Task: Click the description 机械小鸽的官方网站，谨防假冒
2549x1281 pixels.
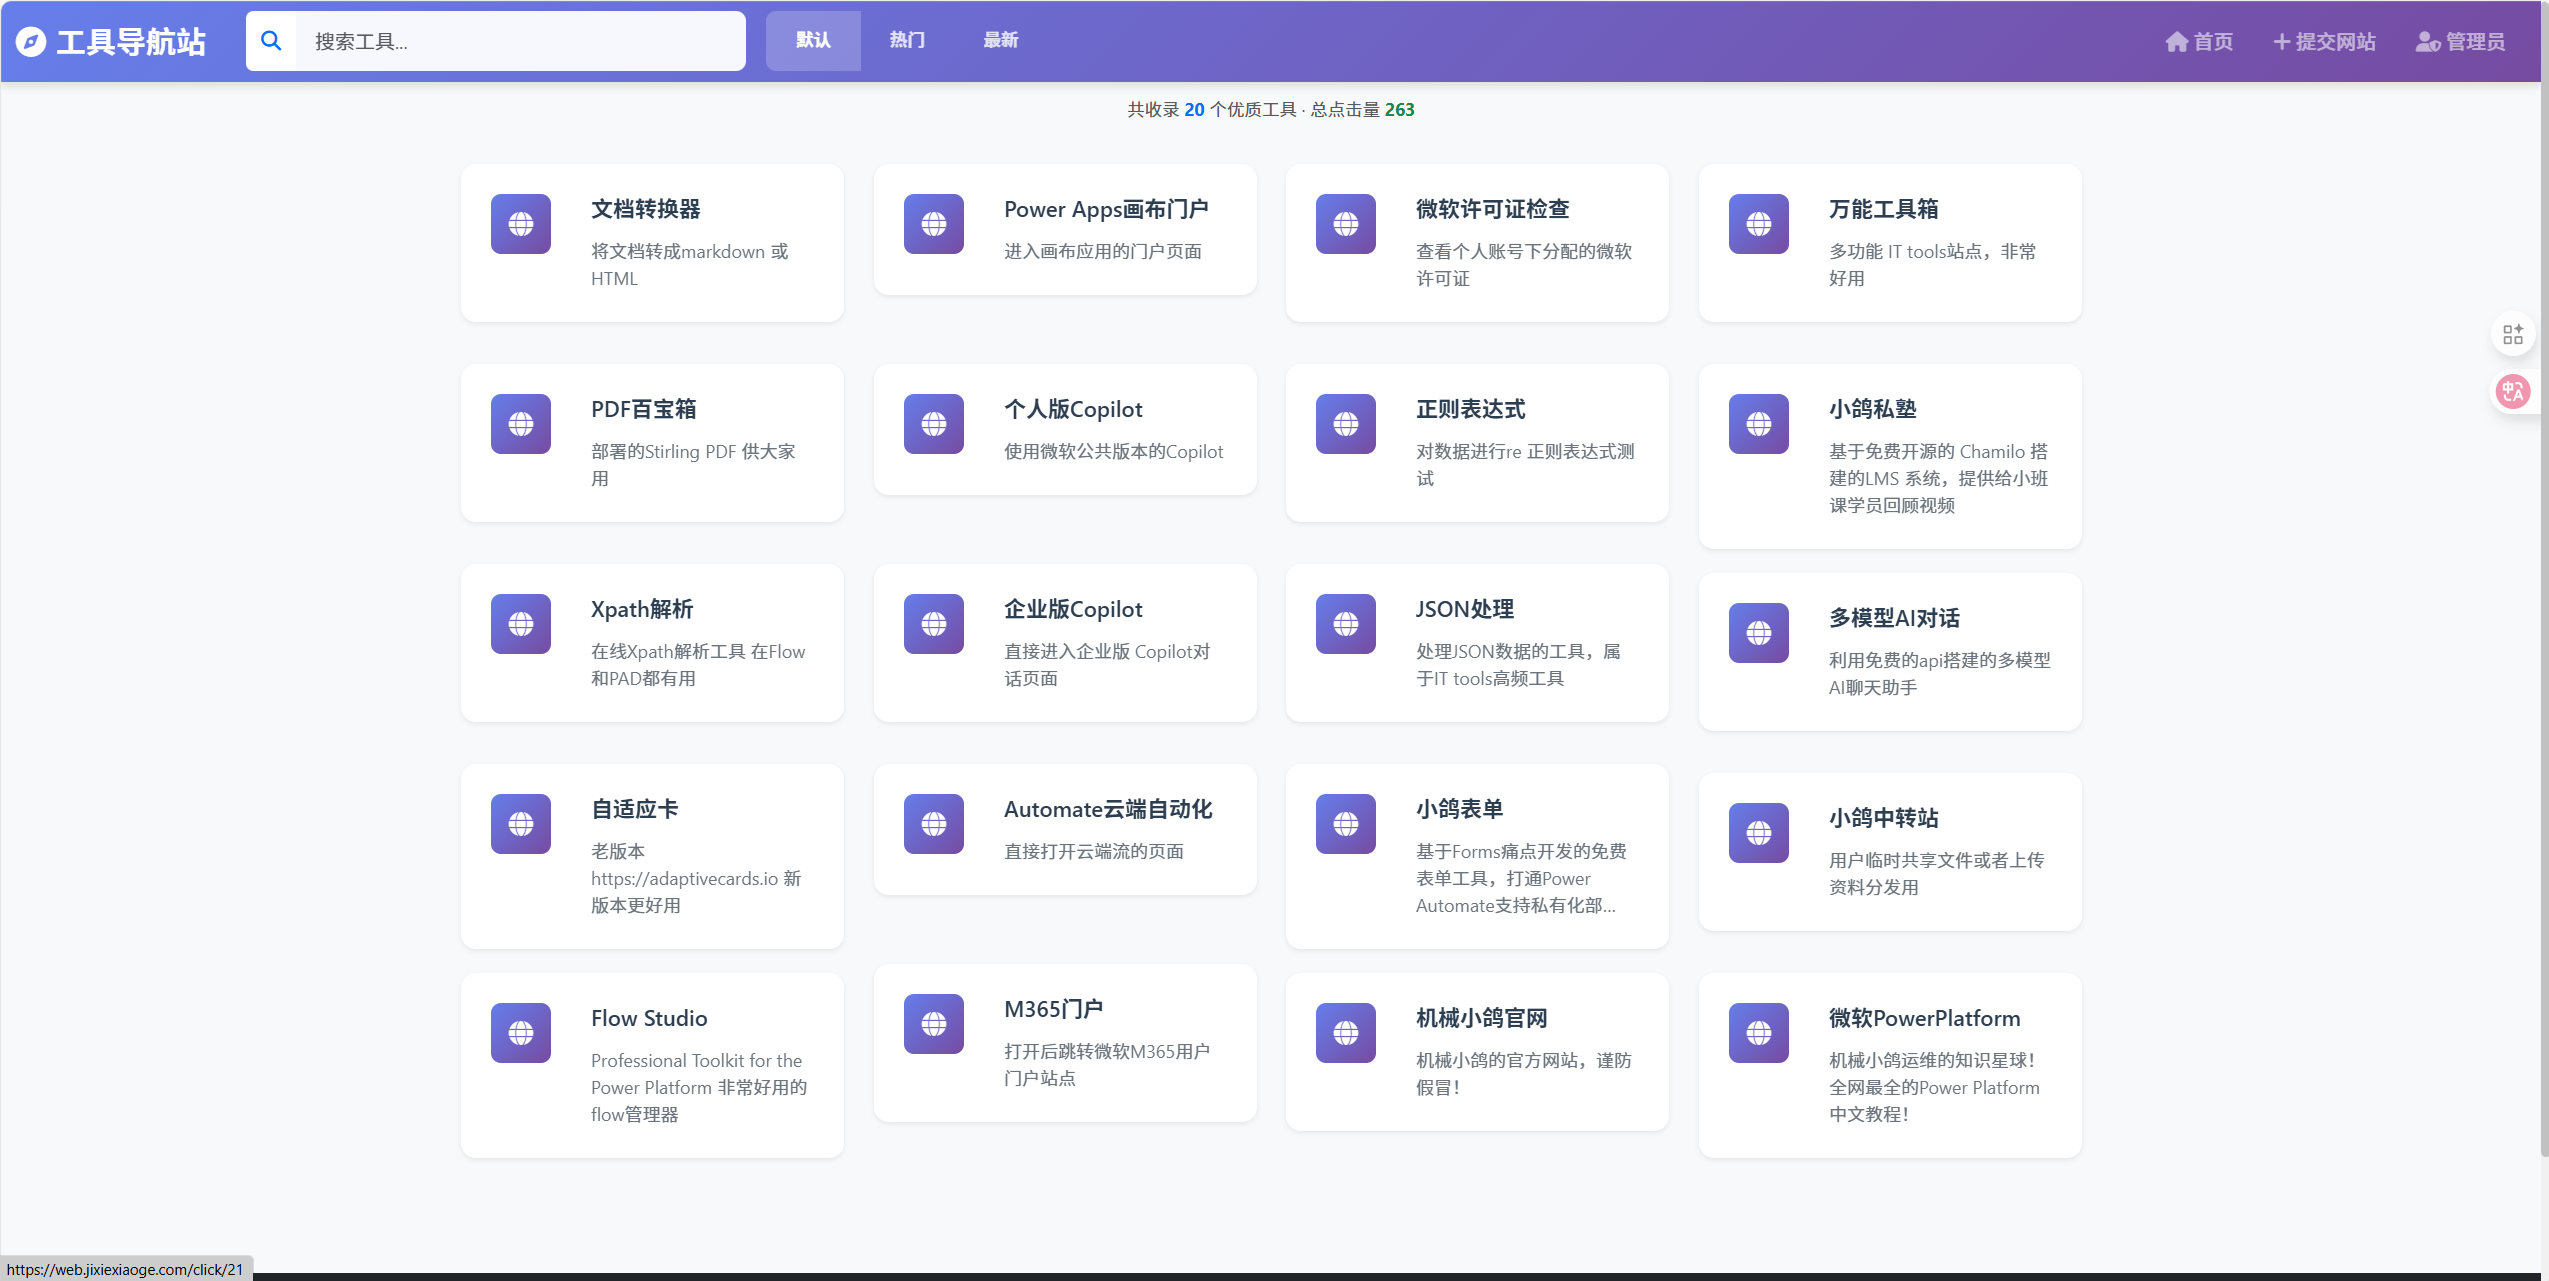Action: tap(1524, 1074)
